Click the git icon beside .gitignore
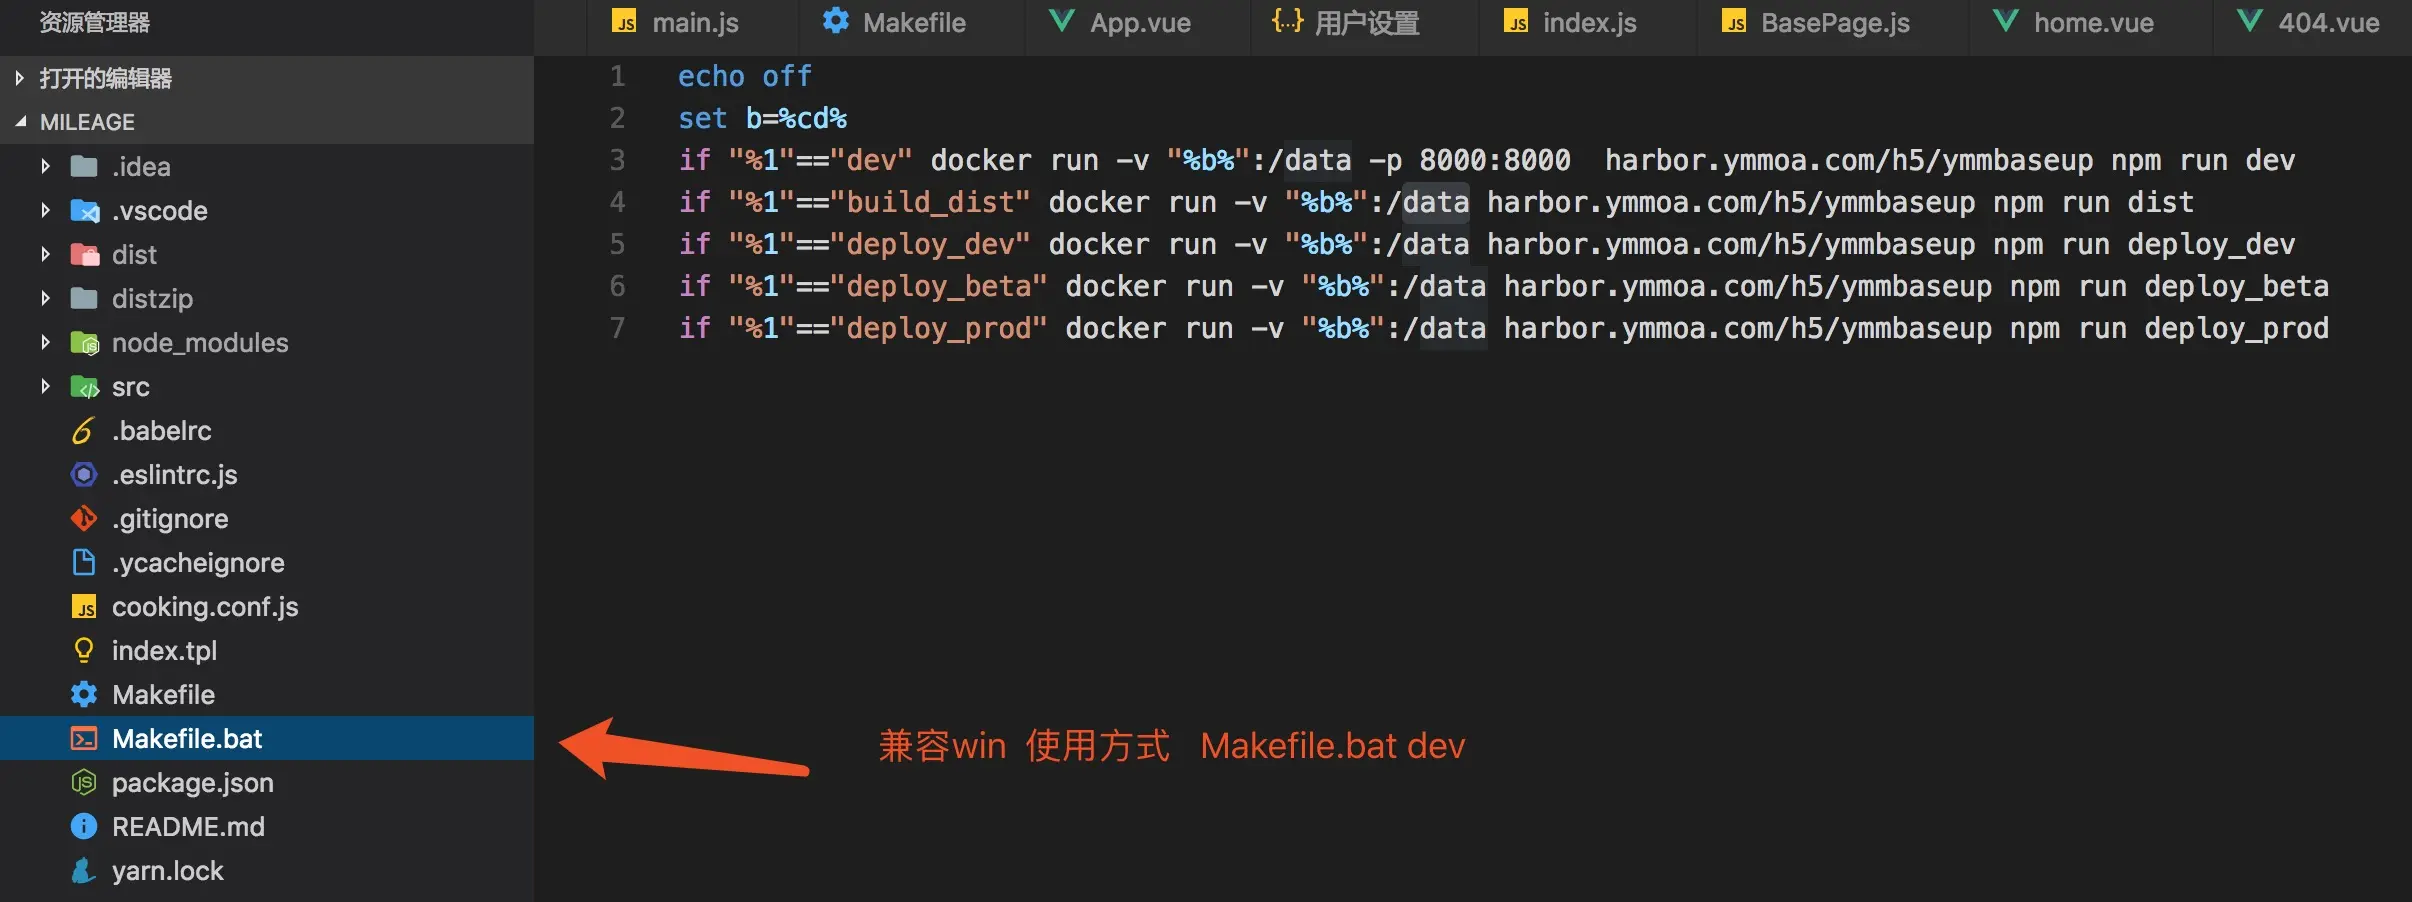 point(84,519)
